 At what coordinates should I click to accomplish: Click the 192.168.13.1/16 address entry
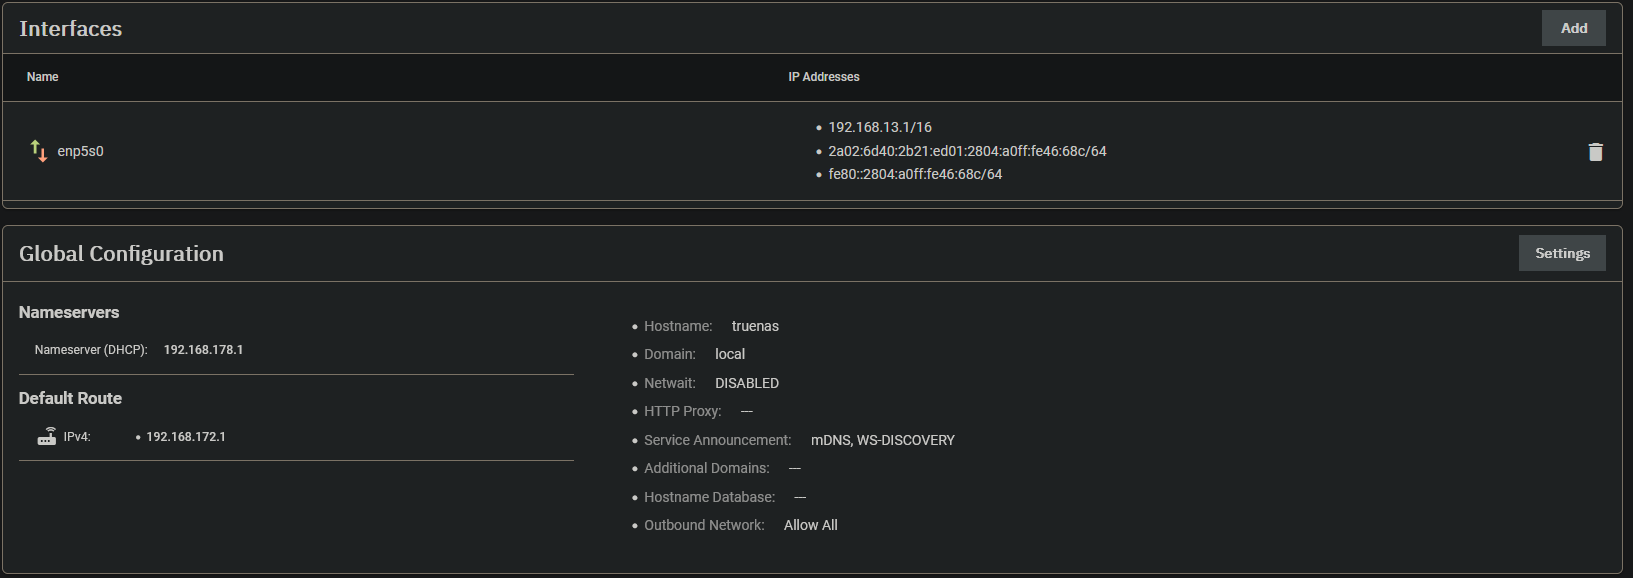(879, 127)
